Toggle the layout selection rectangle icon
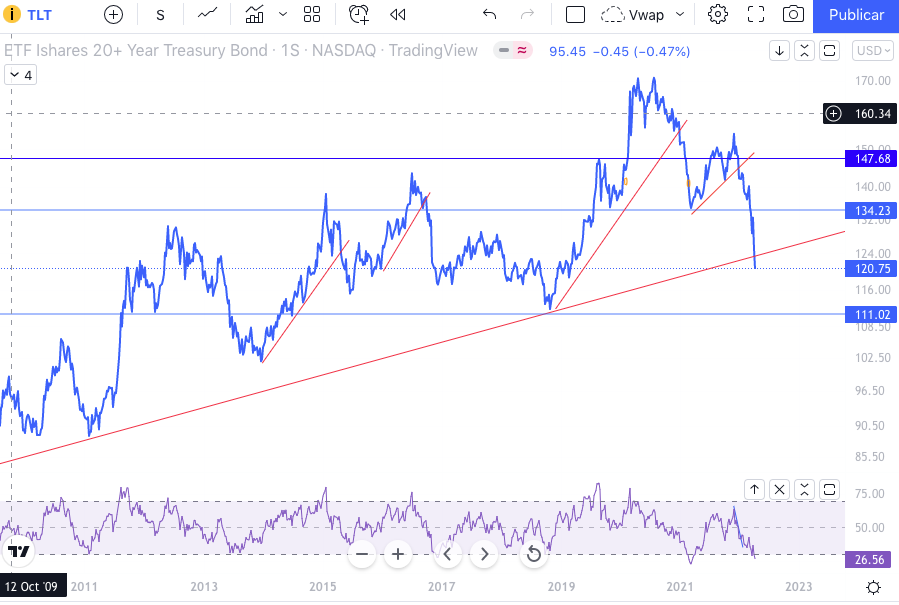 [575, 15]
